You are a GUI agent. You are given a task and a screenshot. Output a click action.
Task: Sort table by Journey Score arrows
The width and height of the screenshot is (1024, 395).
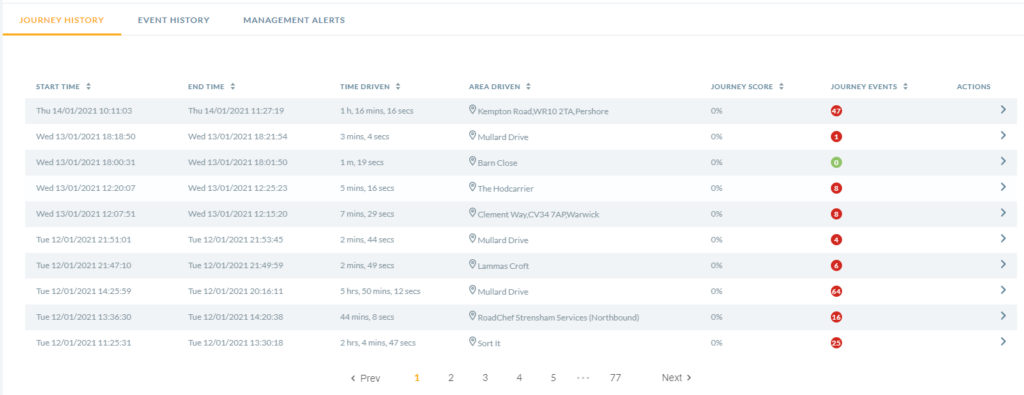781,86
